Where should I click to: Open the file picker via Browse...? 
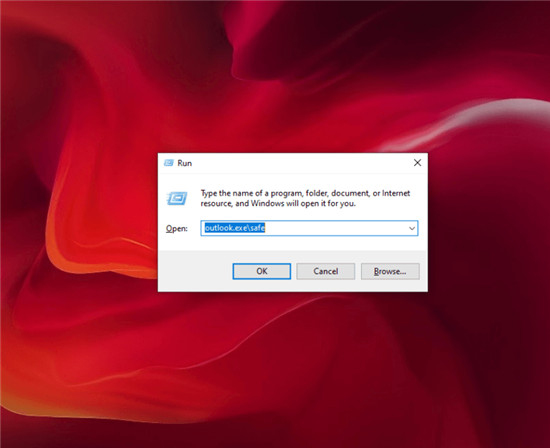click(x=390, y=271)
